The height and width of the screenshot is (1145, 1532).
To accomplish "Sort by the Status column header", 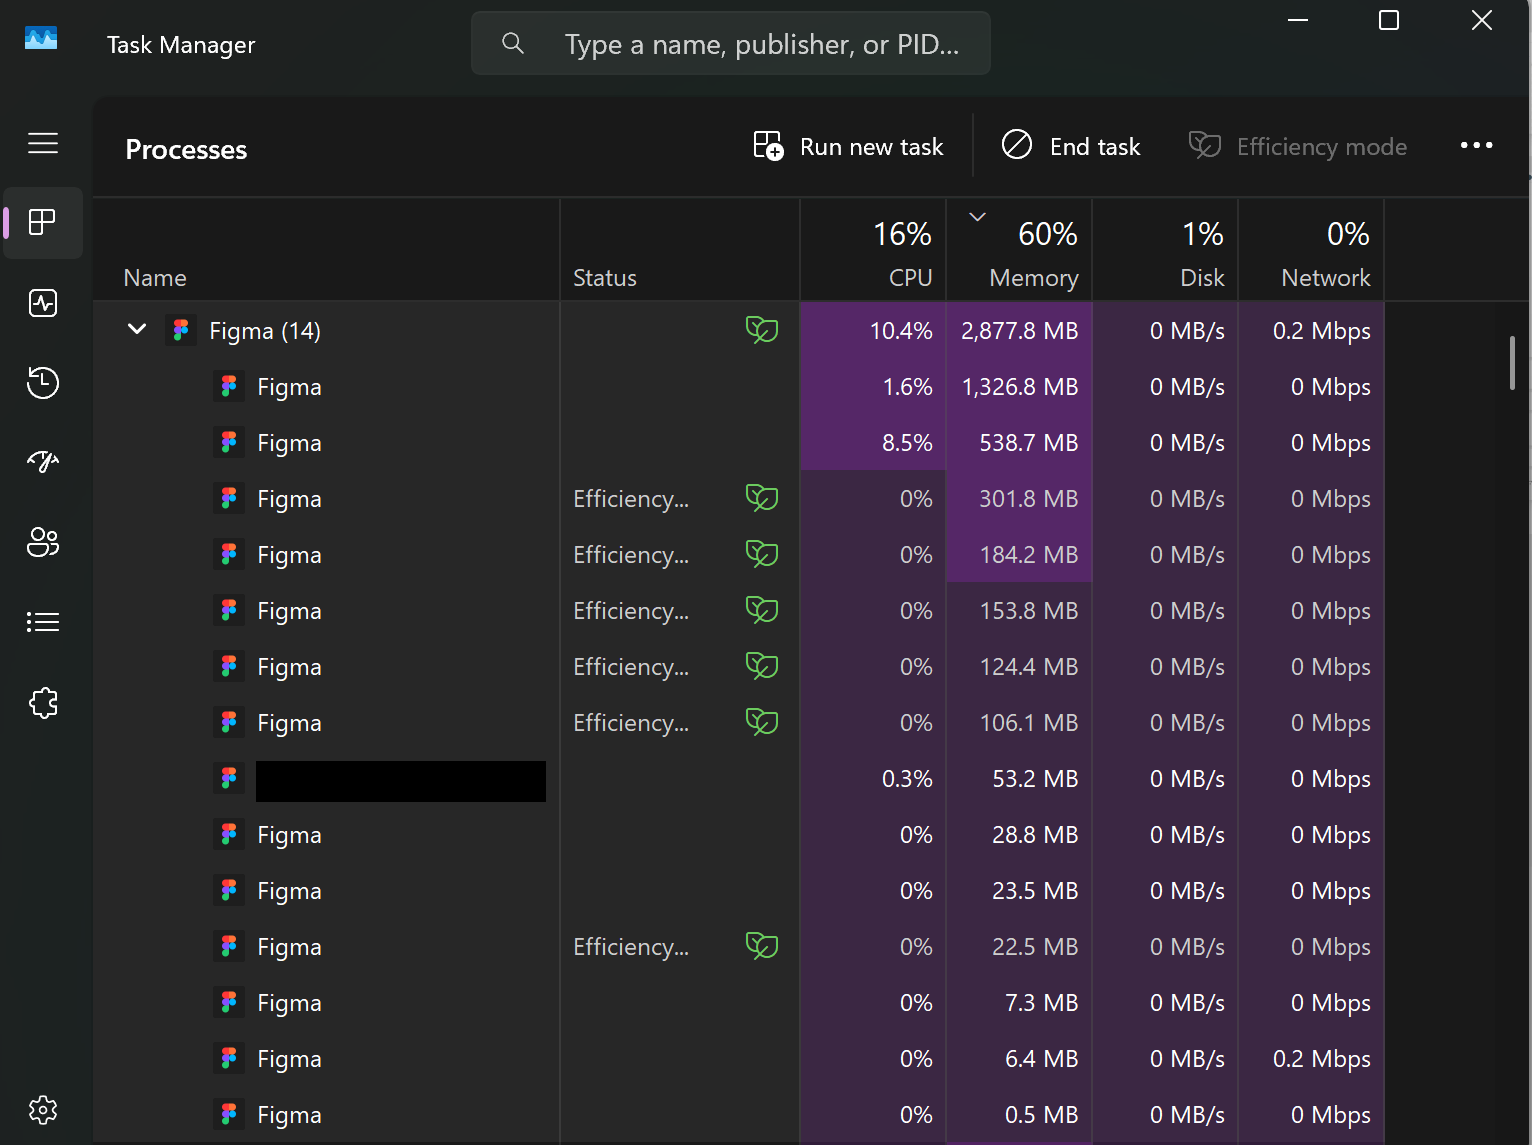I will (x=680, y=250).
